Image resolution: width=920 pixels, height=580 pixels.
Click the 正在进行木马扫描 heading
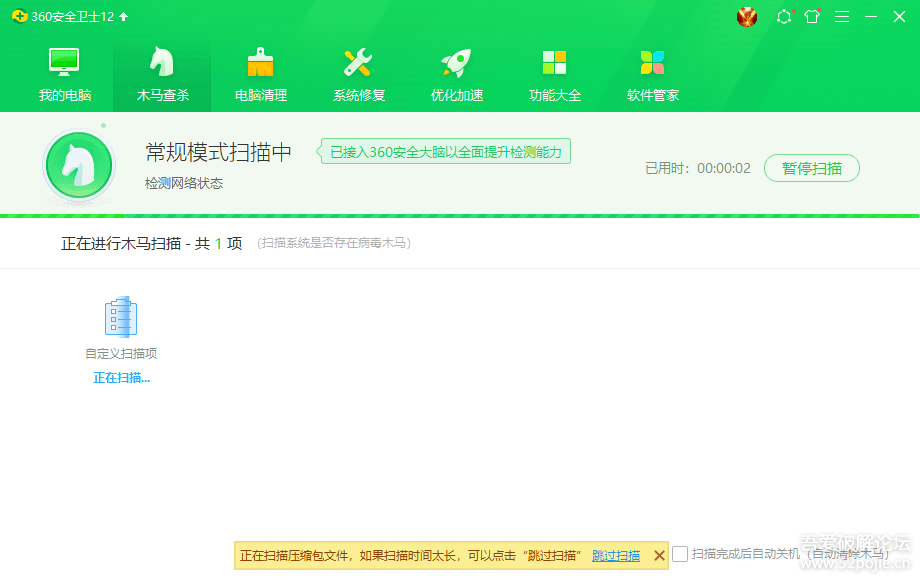click(x=151, y=243)
